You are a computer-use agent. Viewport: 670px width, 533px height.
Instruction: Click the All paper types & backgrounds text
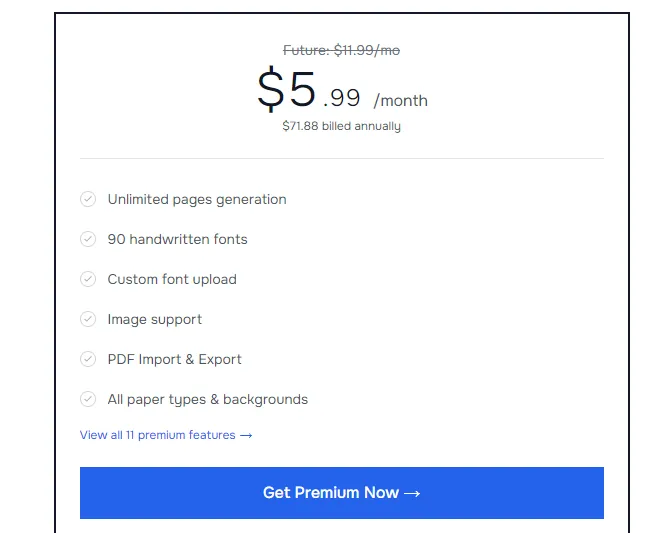(208, 399)
